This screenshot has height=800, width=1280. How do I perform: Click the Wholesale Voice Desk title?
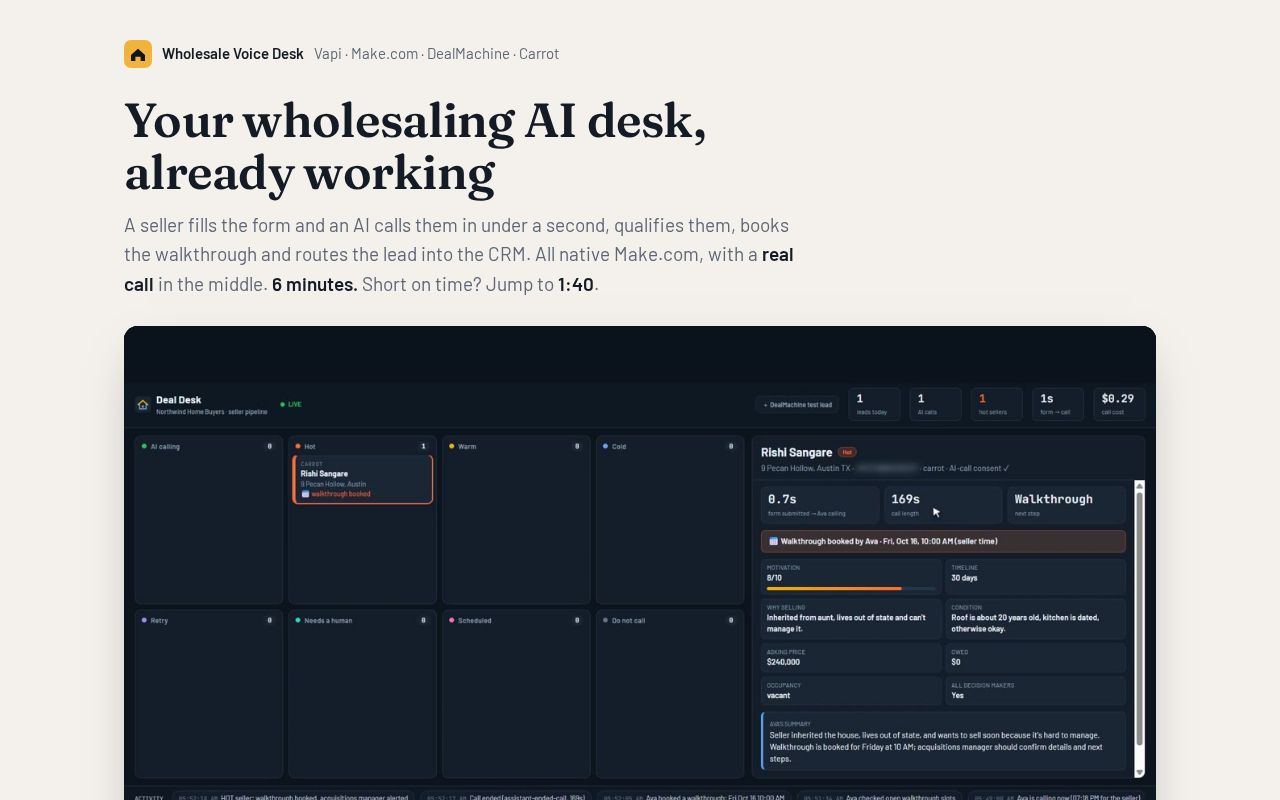pyautogui.click(x=233, y=54)
